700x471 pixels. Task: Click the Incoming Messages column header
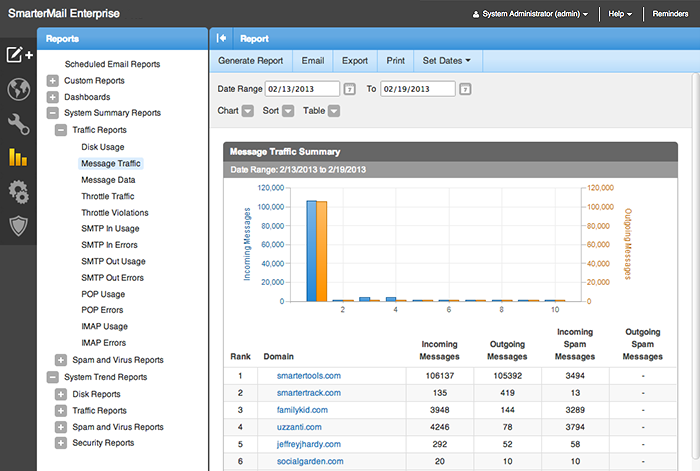click(x=439, y=350)
